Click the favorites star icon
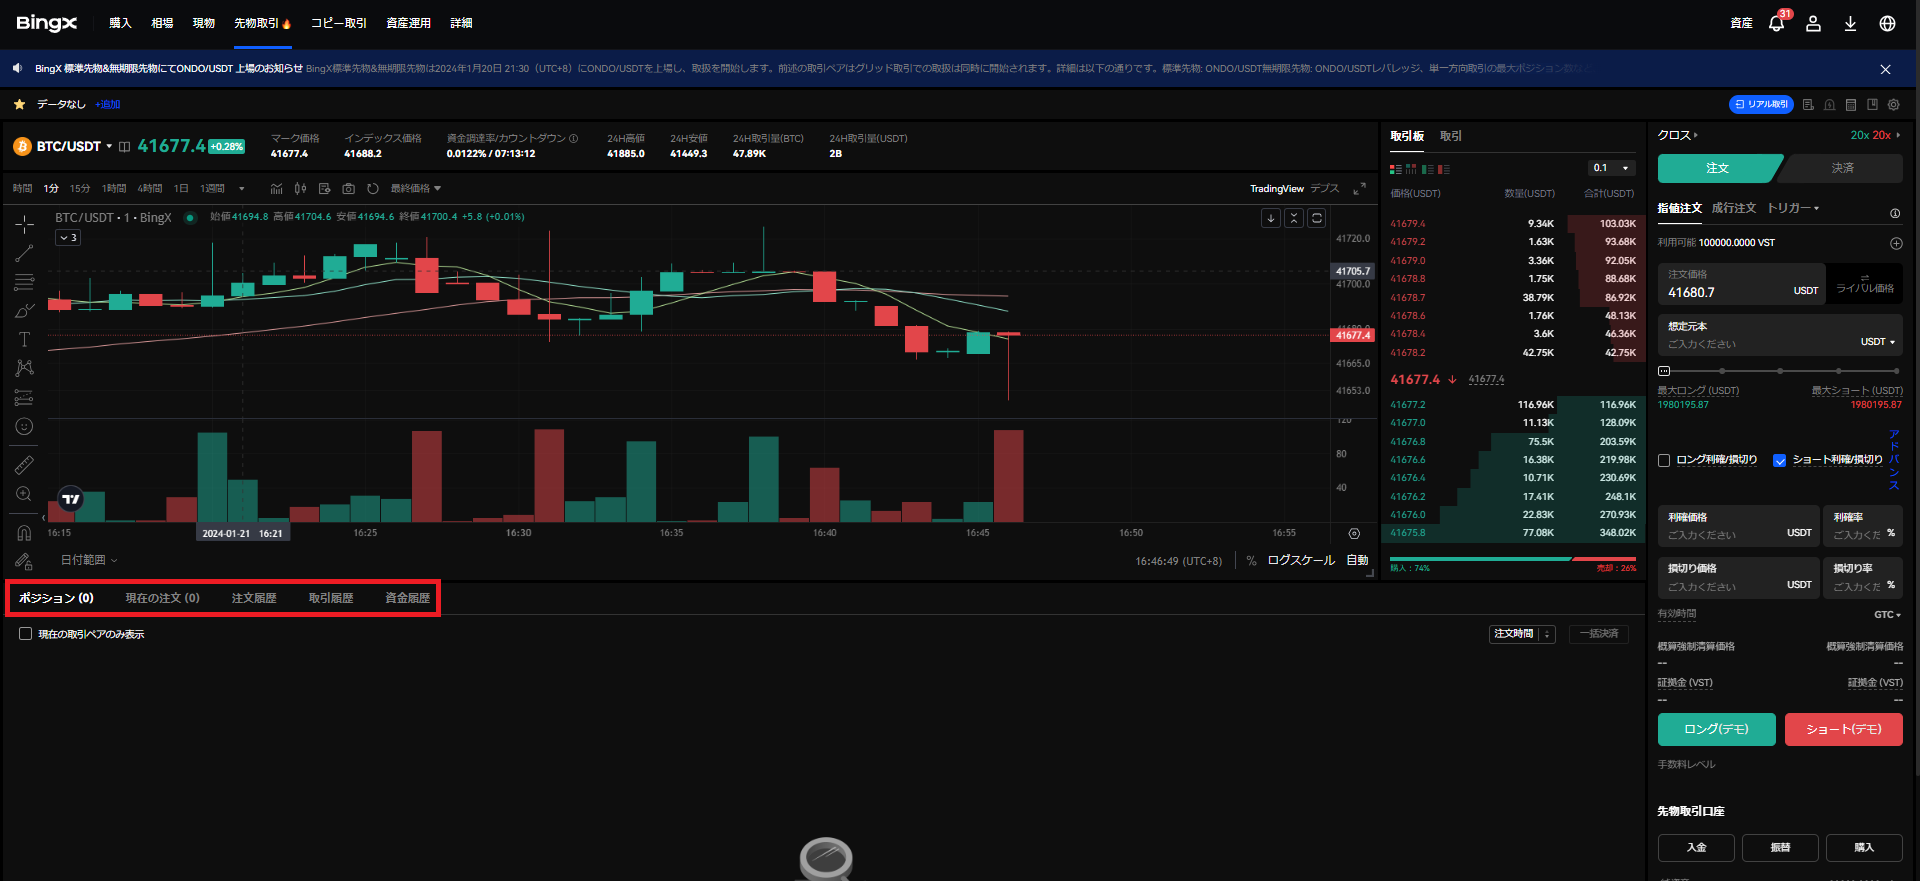Image resolution: width=1920 pixels, height=881 pixels. [x=19, y=104]
